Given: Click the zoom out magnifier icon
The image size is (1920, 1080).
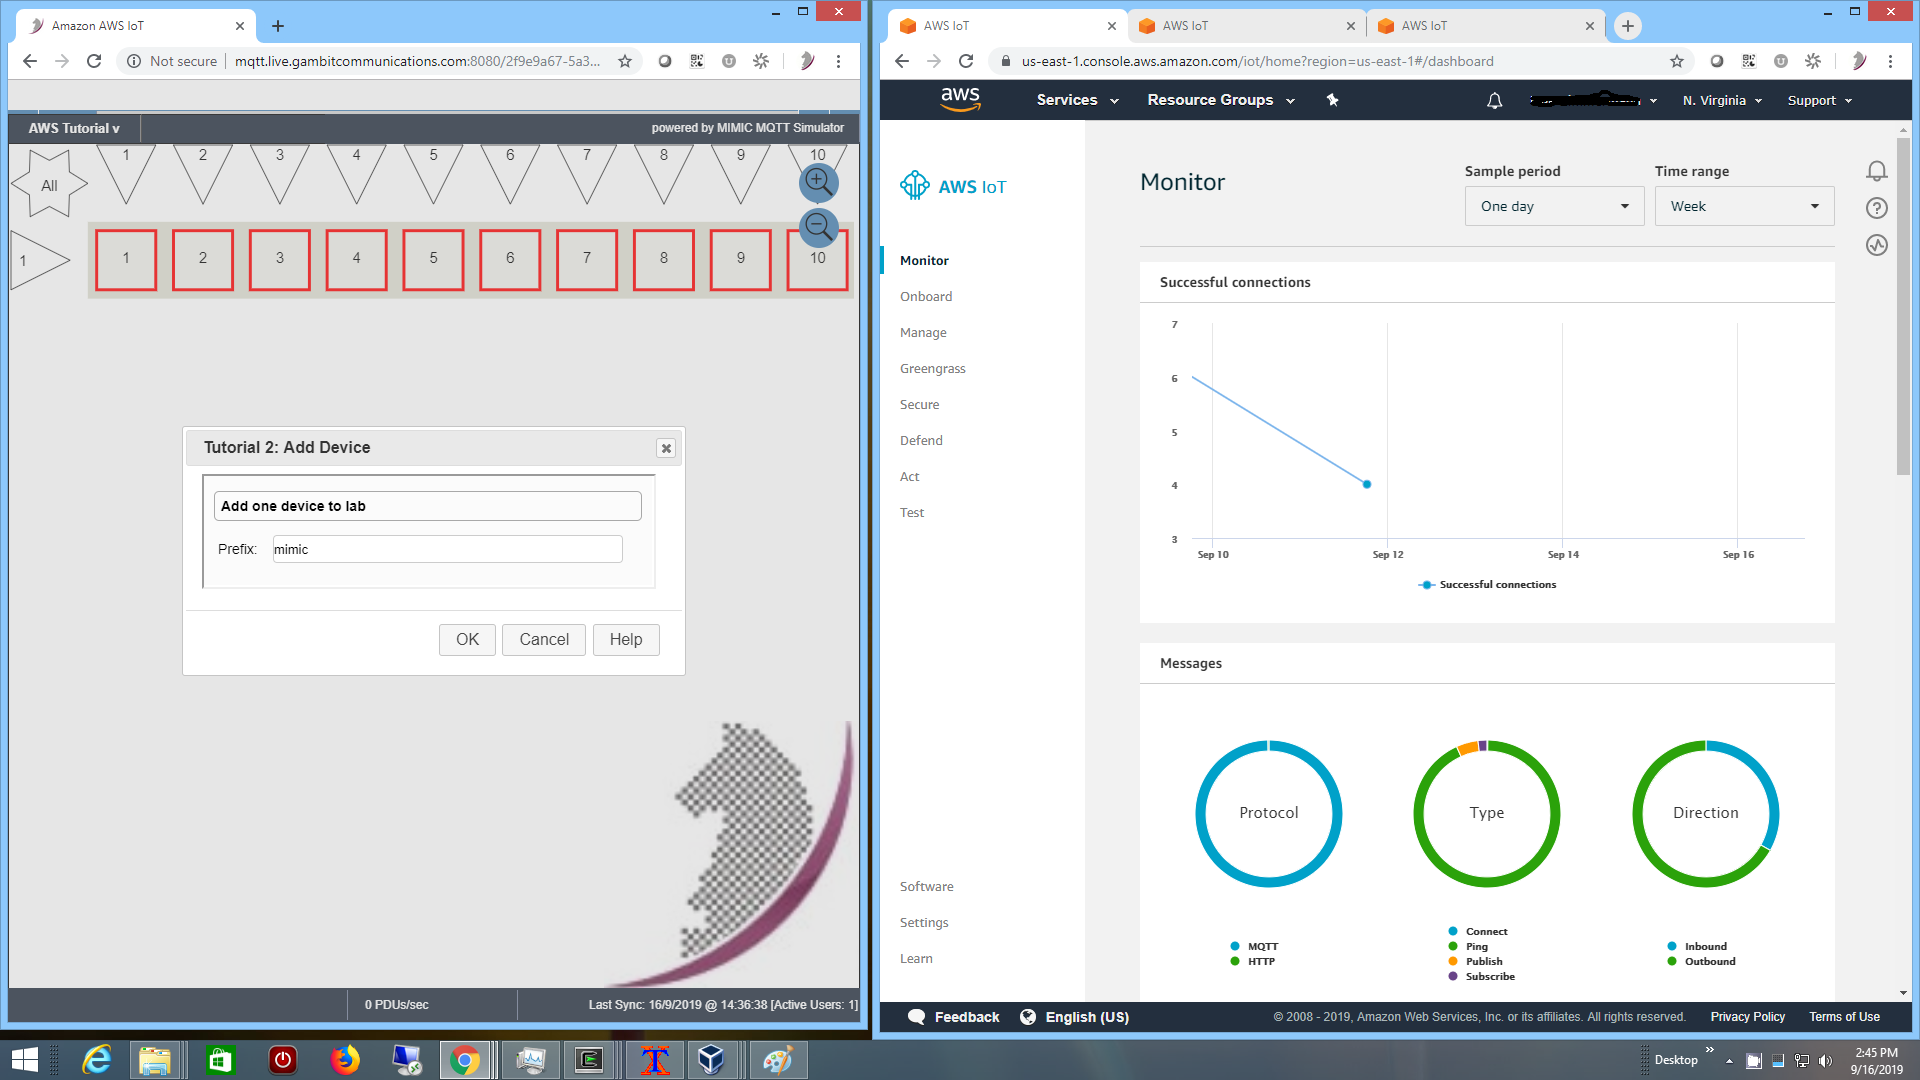Looking at the screenshot, I should coord(818,227).
